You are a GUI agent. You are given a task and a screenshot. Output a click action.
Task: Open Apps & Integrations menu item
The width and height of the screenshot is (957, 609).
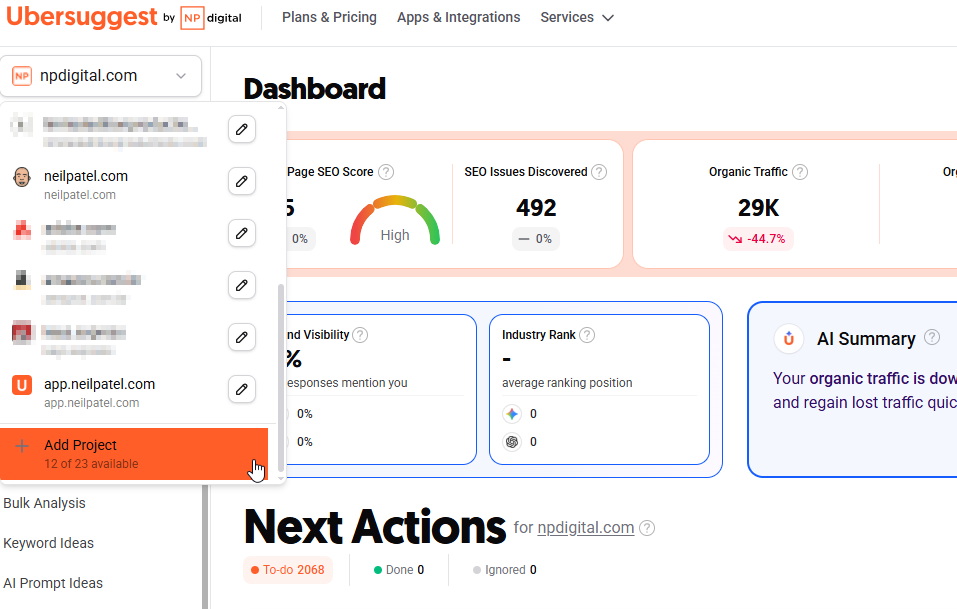click(x=458, y=18)
